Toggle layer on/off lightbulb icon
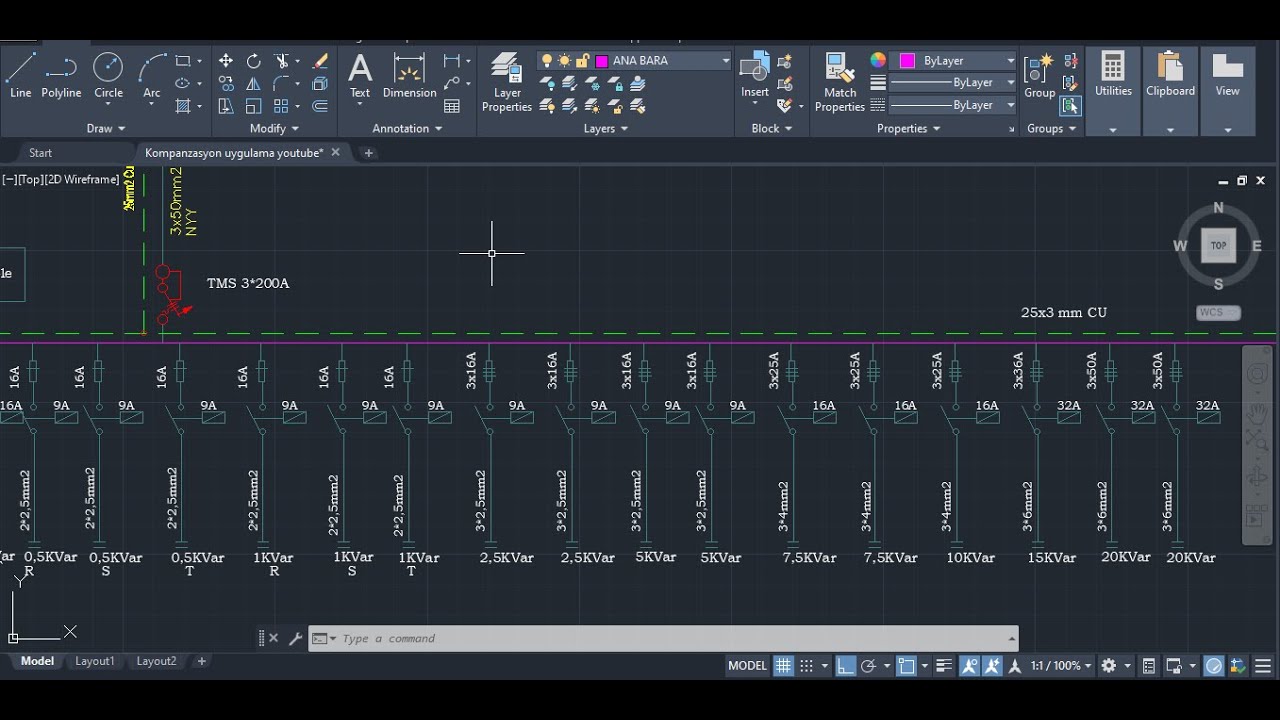 coord(547,61)
